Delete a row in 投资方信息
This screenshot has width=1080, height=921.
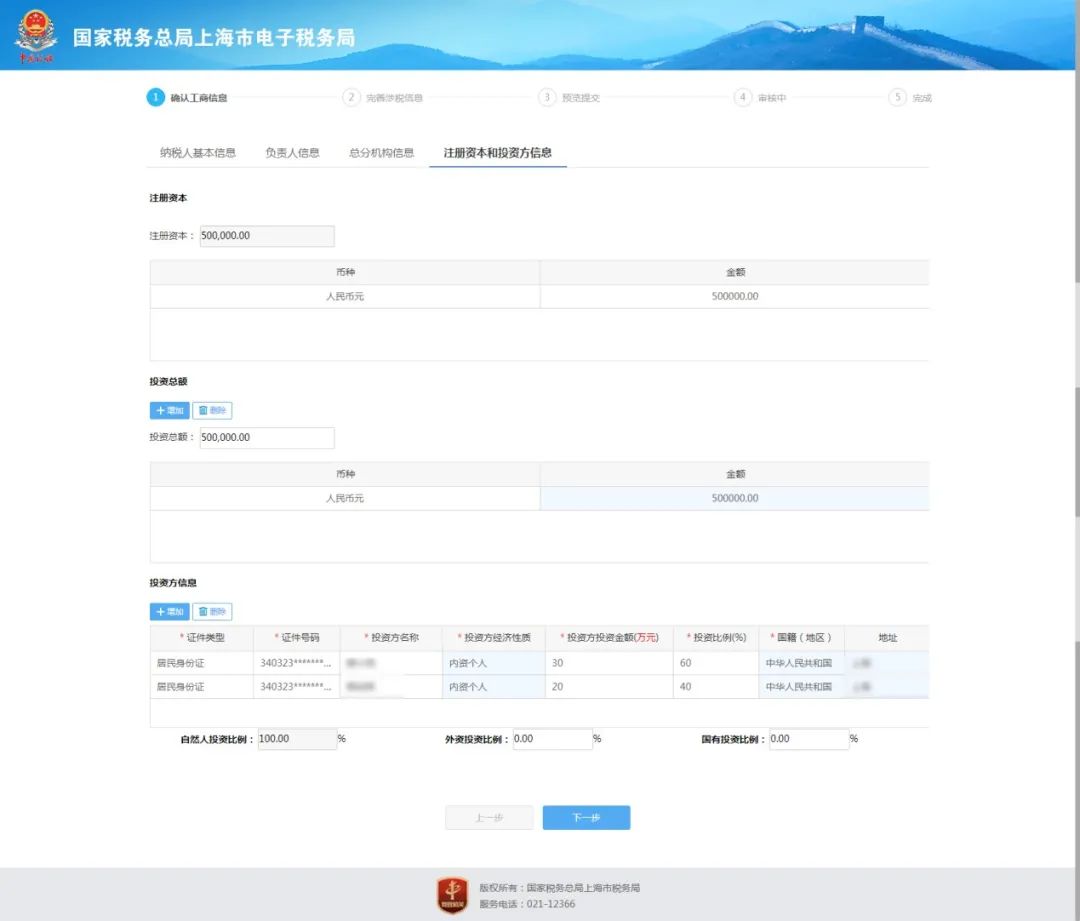point(212,612)
